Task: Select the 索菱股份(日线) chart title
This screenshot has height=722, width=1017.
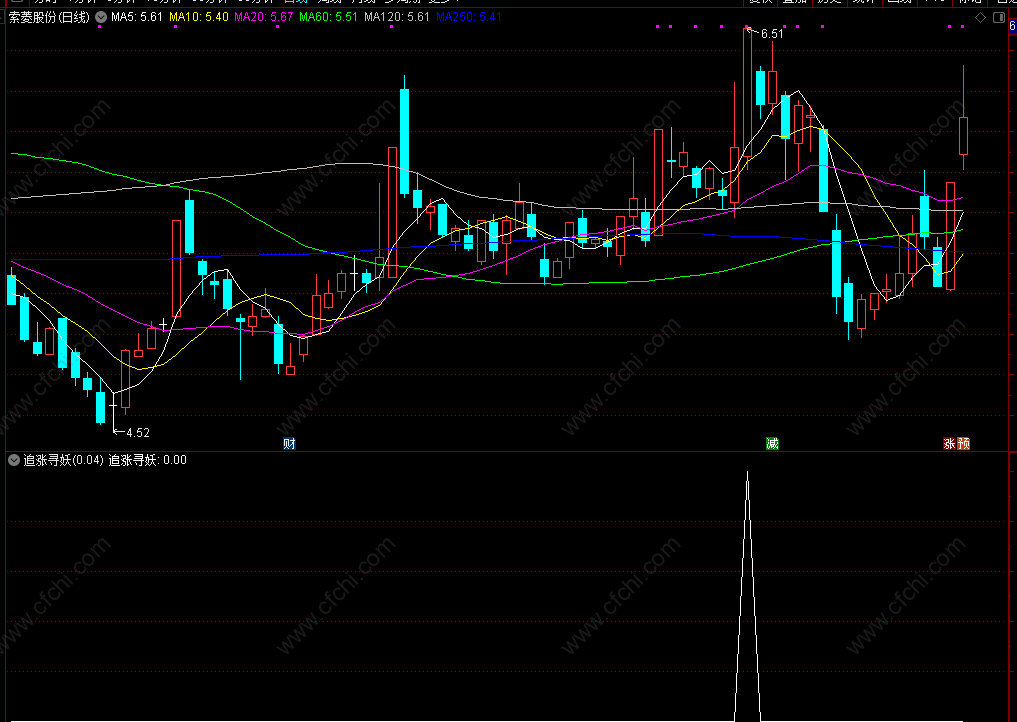Action: (x=49, y=18)
